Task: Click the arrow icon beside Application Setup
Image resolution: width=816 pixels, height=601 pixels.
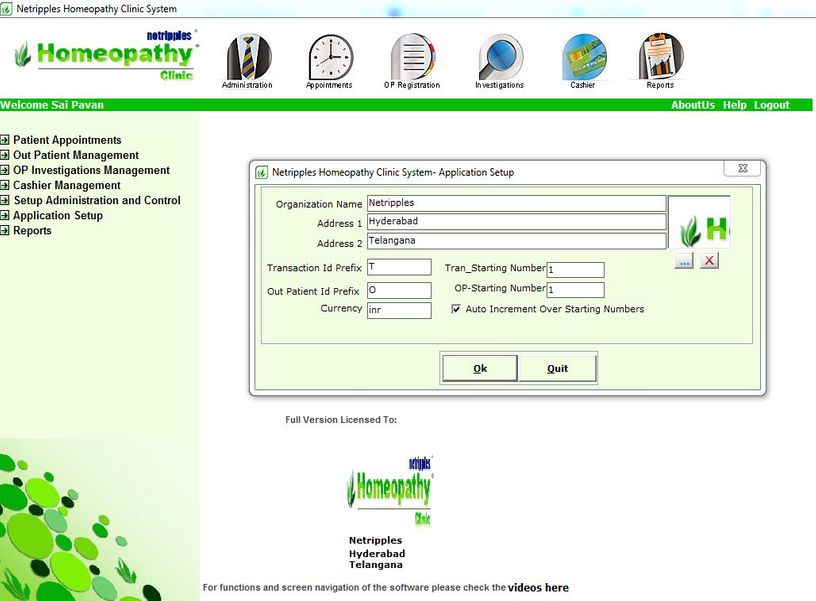Action: point(5,215)
